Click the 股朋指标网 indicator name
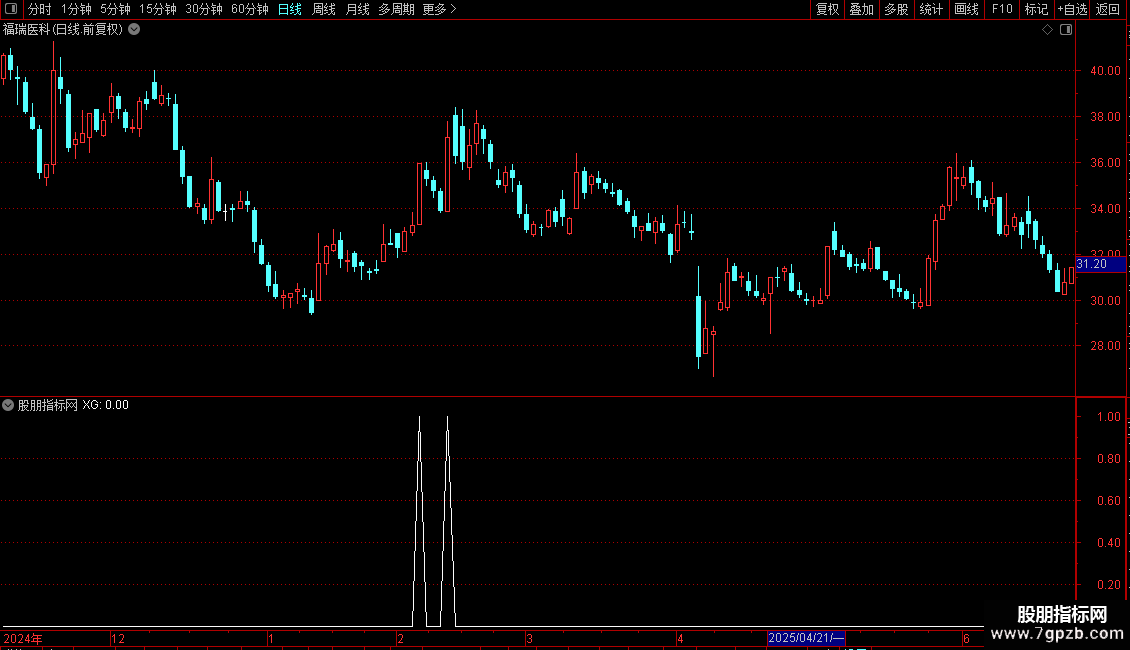 (48, 405)
